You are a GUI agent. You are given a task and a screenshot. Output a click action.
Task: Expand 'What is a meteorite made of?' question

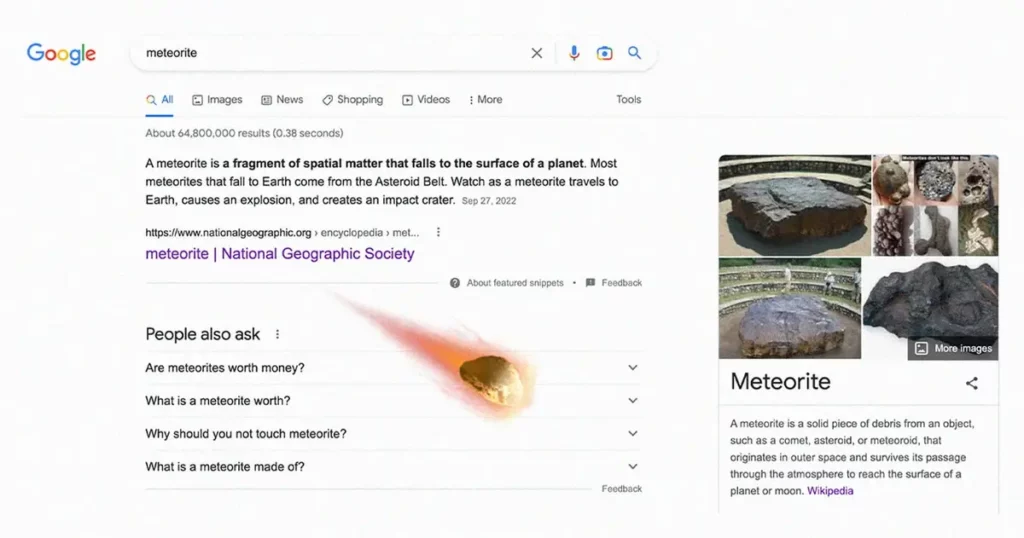click(393, 467)
